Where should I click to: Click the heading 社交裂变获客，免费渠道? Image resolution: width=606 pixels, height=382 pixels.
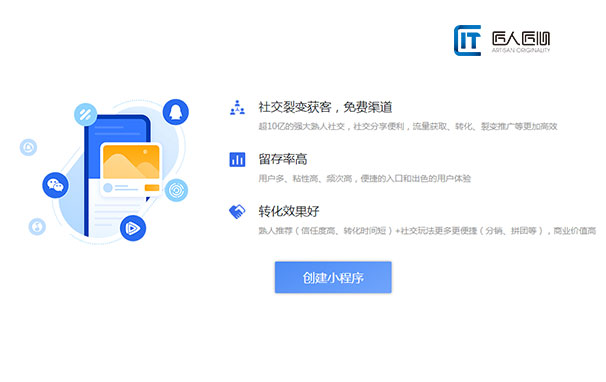coord(325,107)
